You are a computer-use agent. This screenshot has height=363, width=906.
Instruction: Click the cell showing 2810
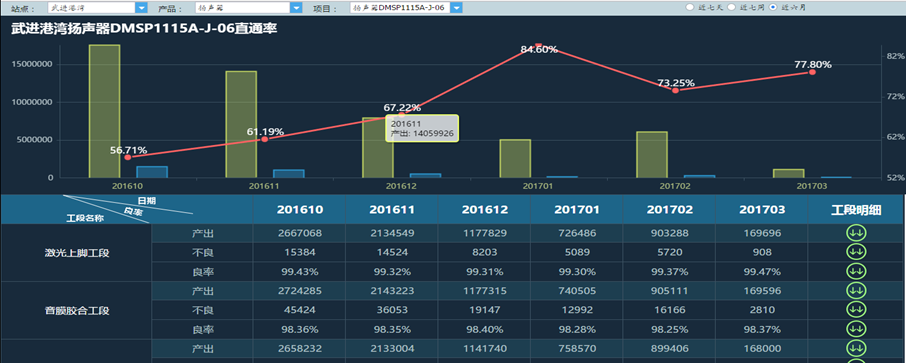click(x=762, y=310)
